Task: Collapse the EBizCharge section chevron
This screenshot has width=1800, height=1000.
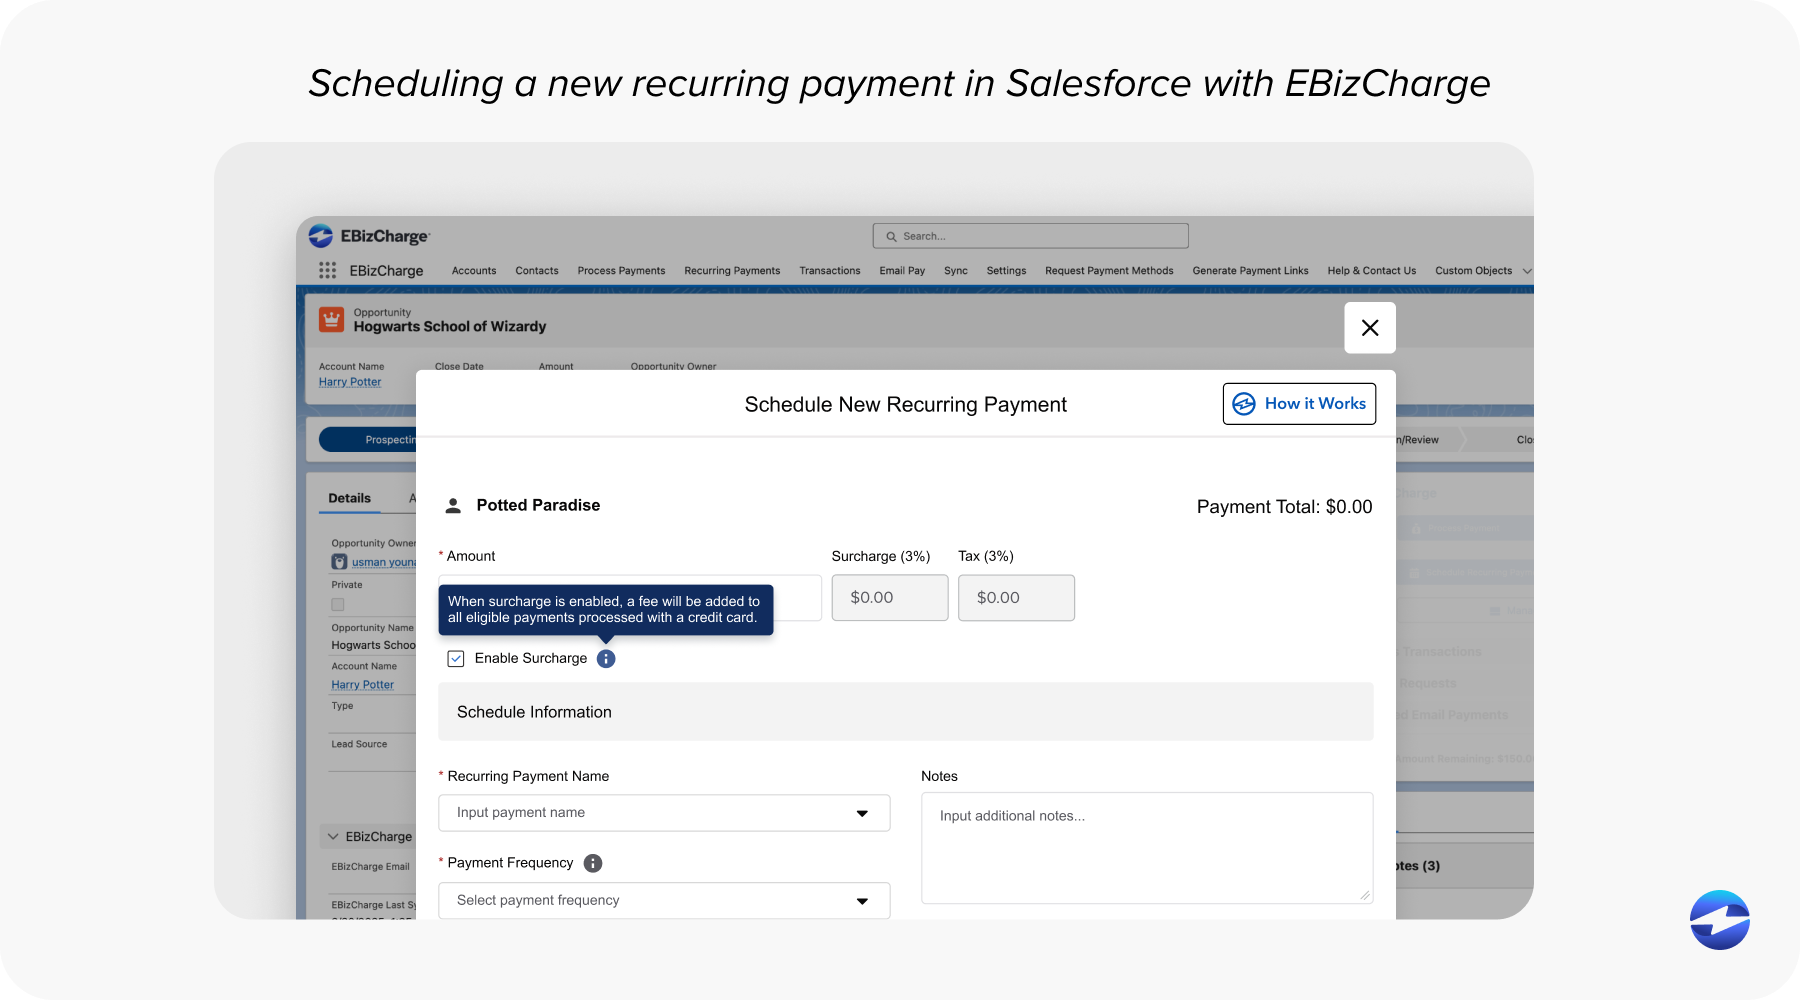Action: (x=333, y=837)
